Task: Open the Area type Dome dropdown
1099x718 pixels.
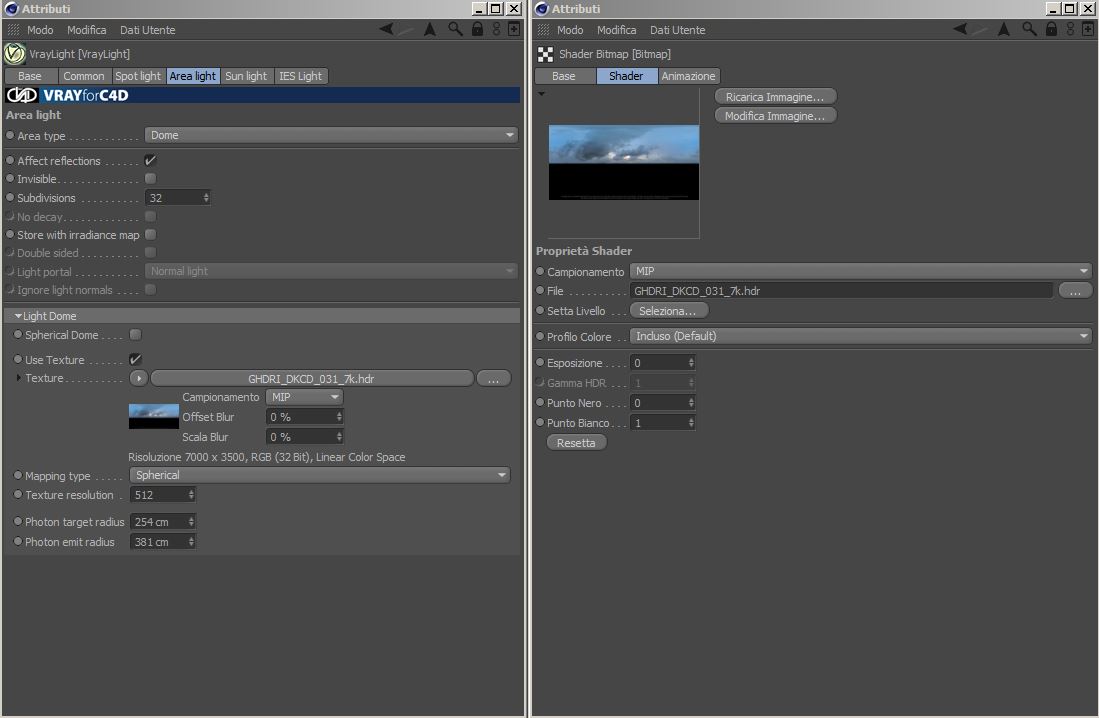Action: [331, 135]
